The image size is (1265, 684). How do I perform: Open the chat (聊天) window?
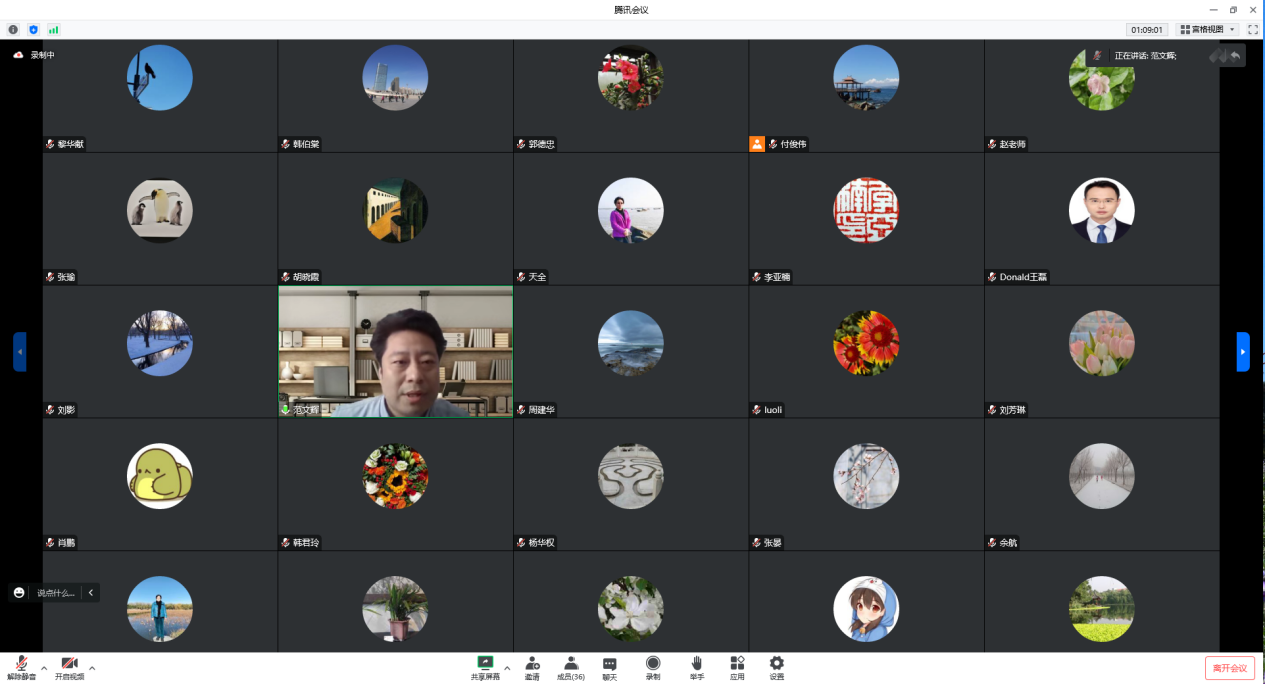point(609,665)
